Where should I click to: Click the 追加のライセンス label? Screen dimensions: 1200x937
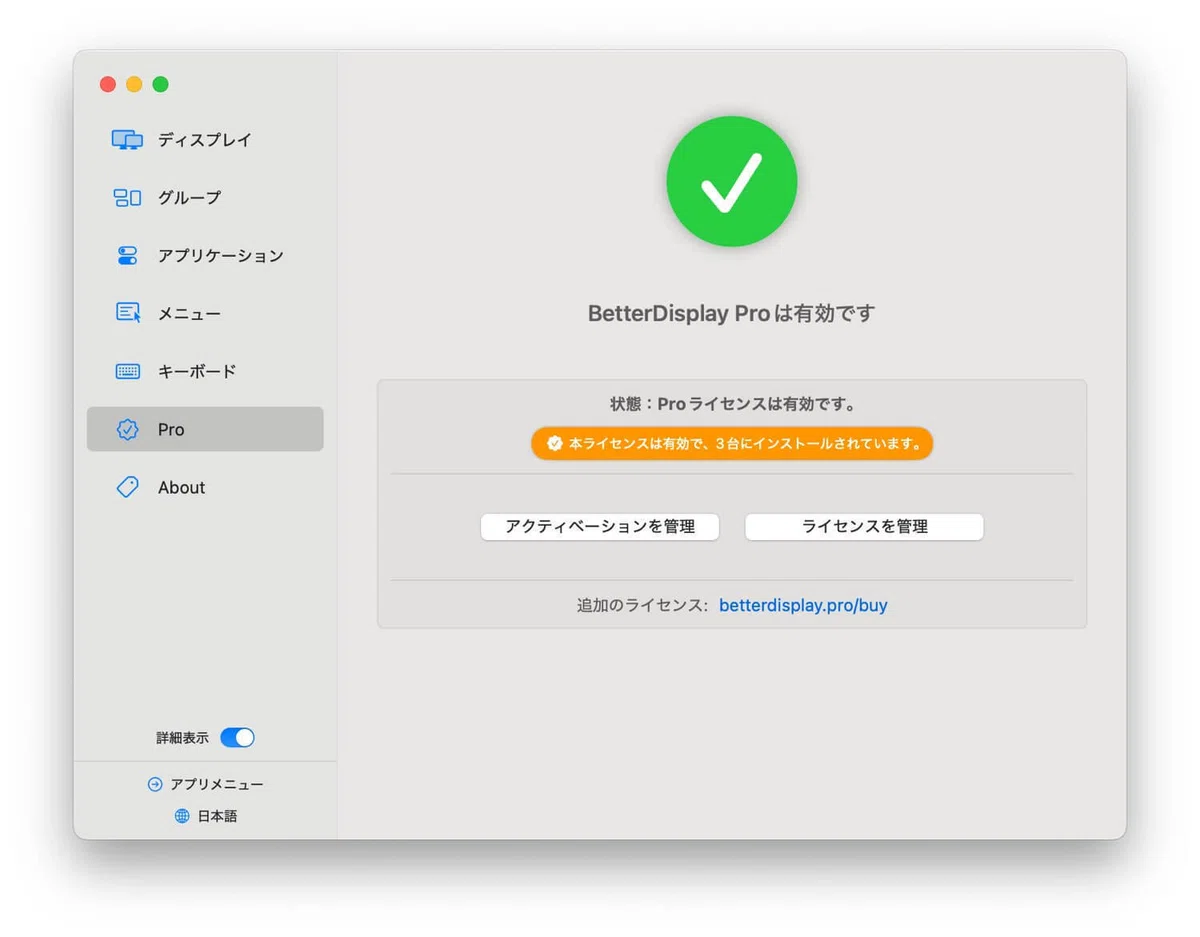pos(642,605)
